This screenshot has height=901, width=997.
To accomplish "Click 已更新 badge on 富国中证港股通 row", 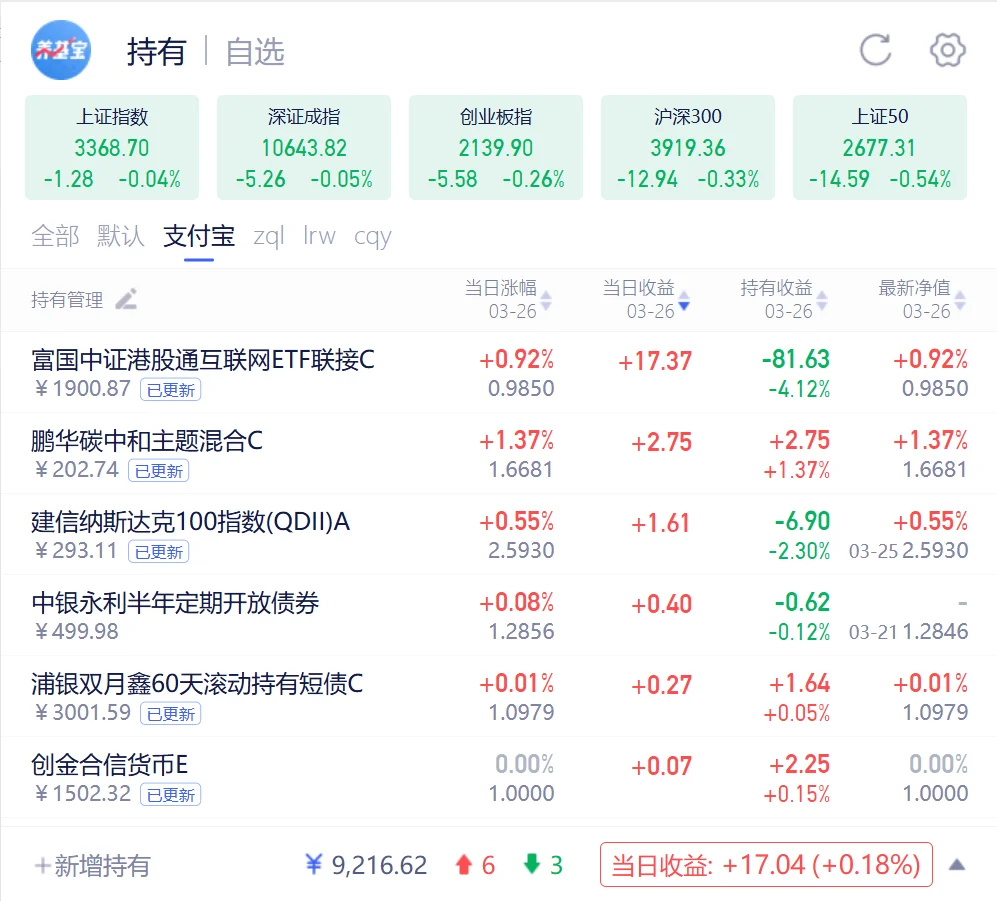I will 170,390.
